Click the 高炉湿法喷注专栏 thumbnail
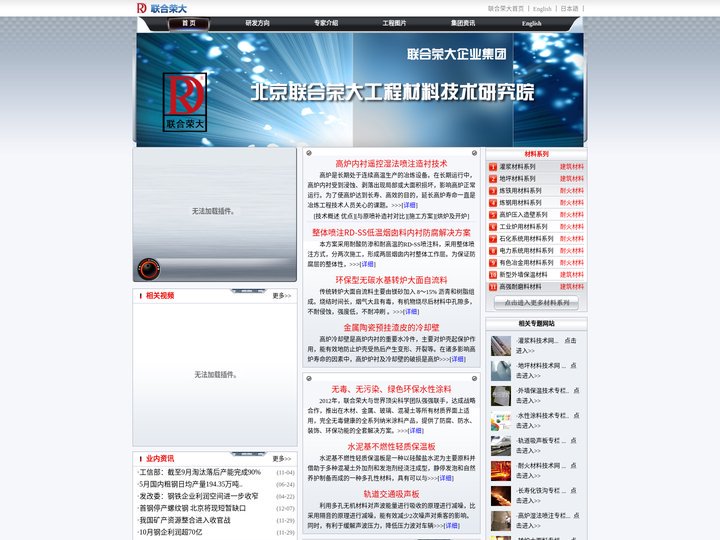Screen dimensions: 720x540 pos(501,521)
